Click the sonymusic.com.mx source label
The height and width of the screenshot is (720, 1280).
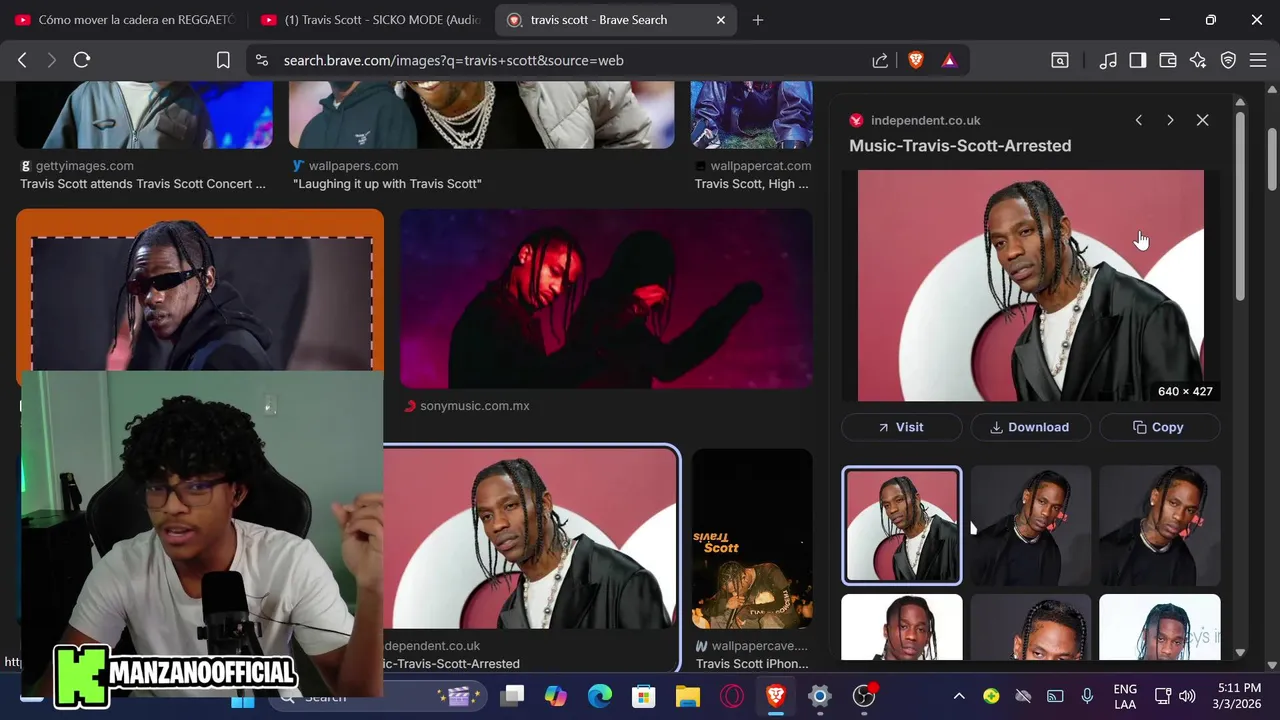pyautogui.click(x=475, y=406)
